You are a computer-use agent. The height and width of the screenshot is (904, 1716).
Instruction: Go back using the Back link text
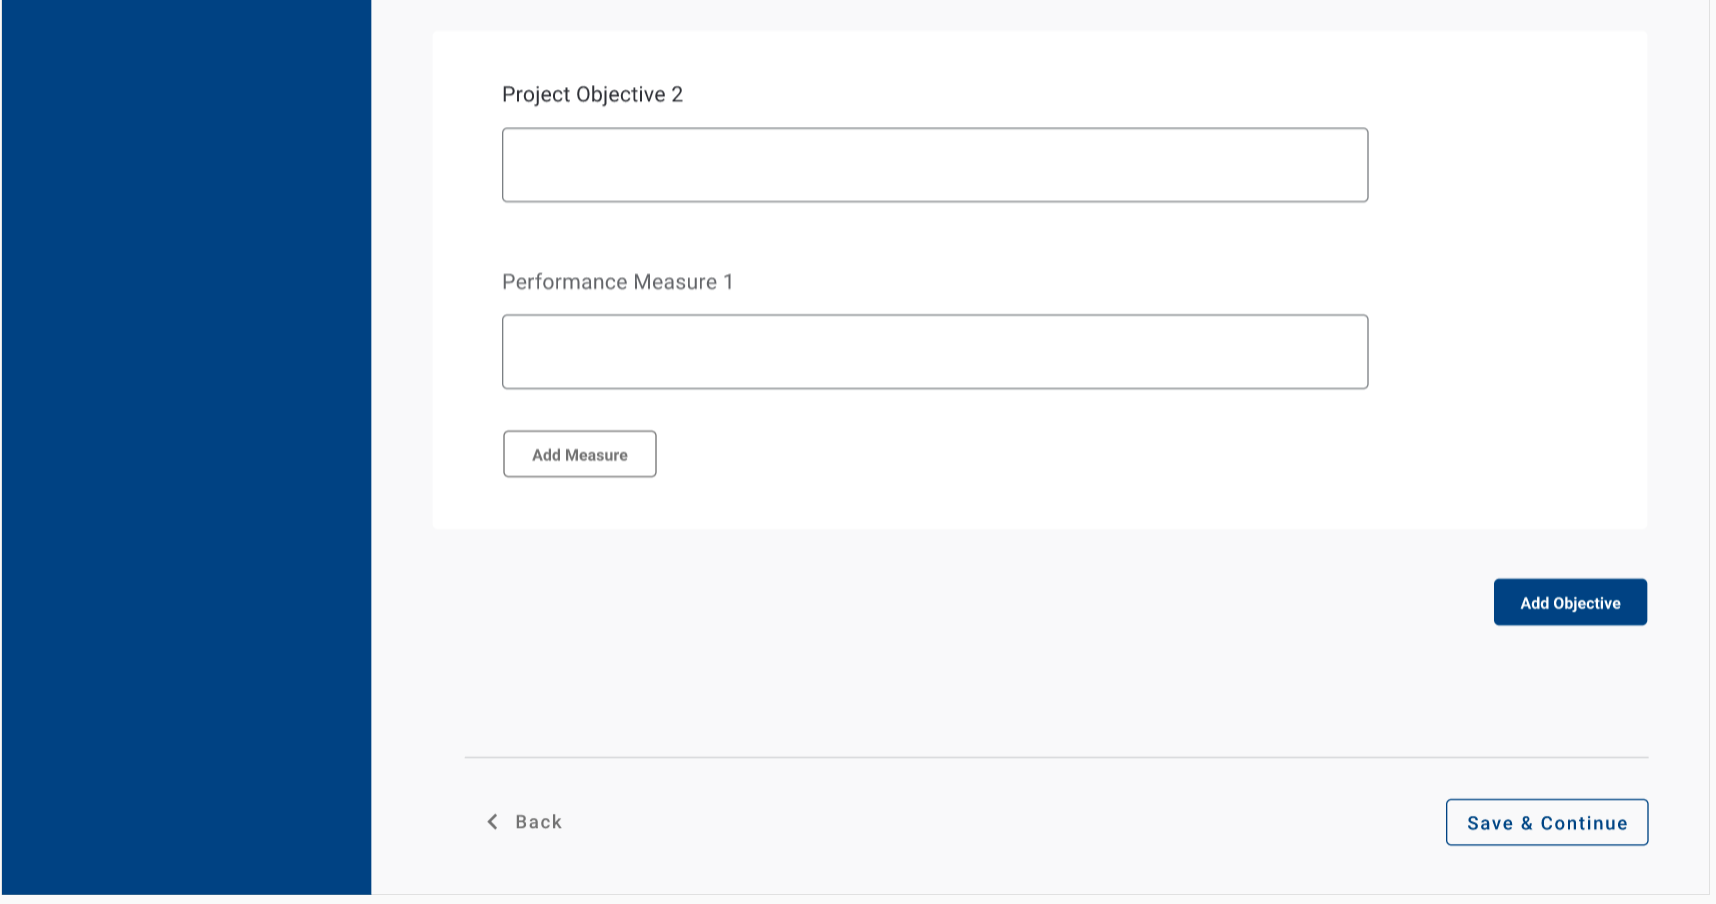click(x=538, y=822)
